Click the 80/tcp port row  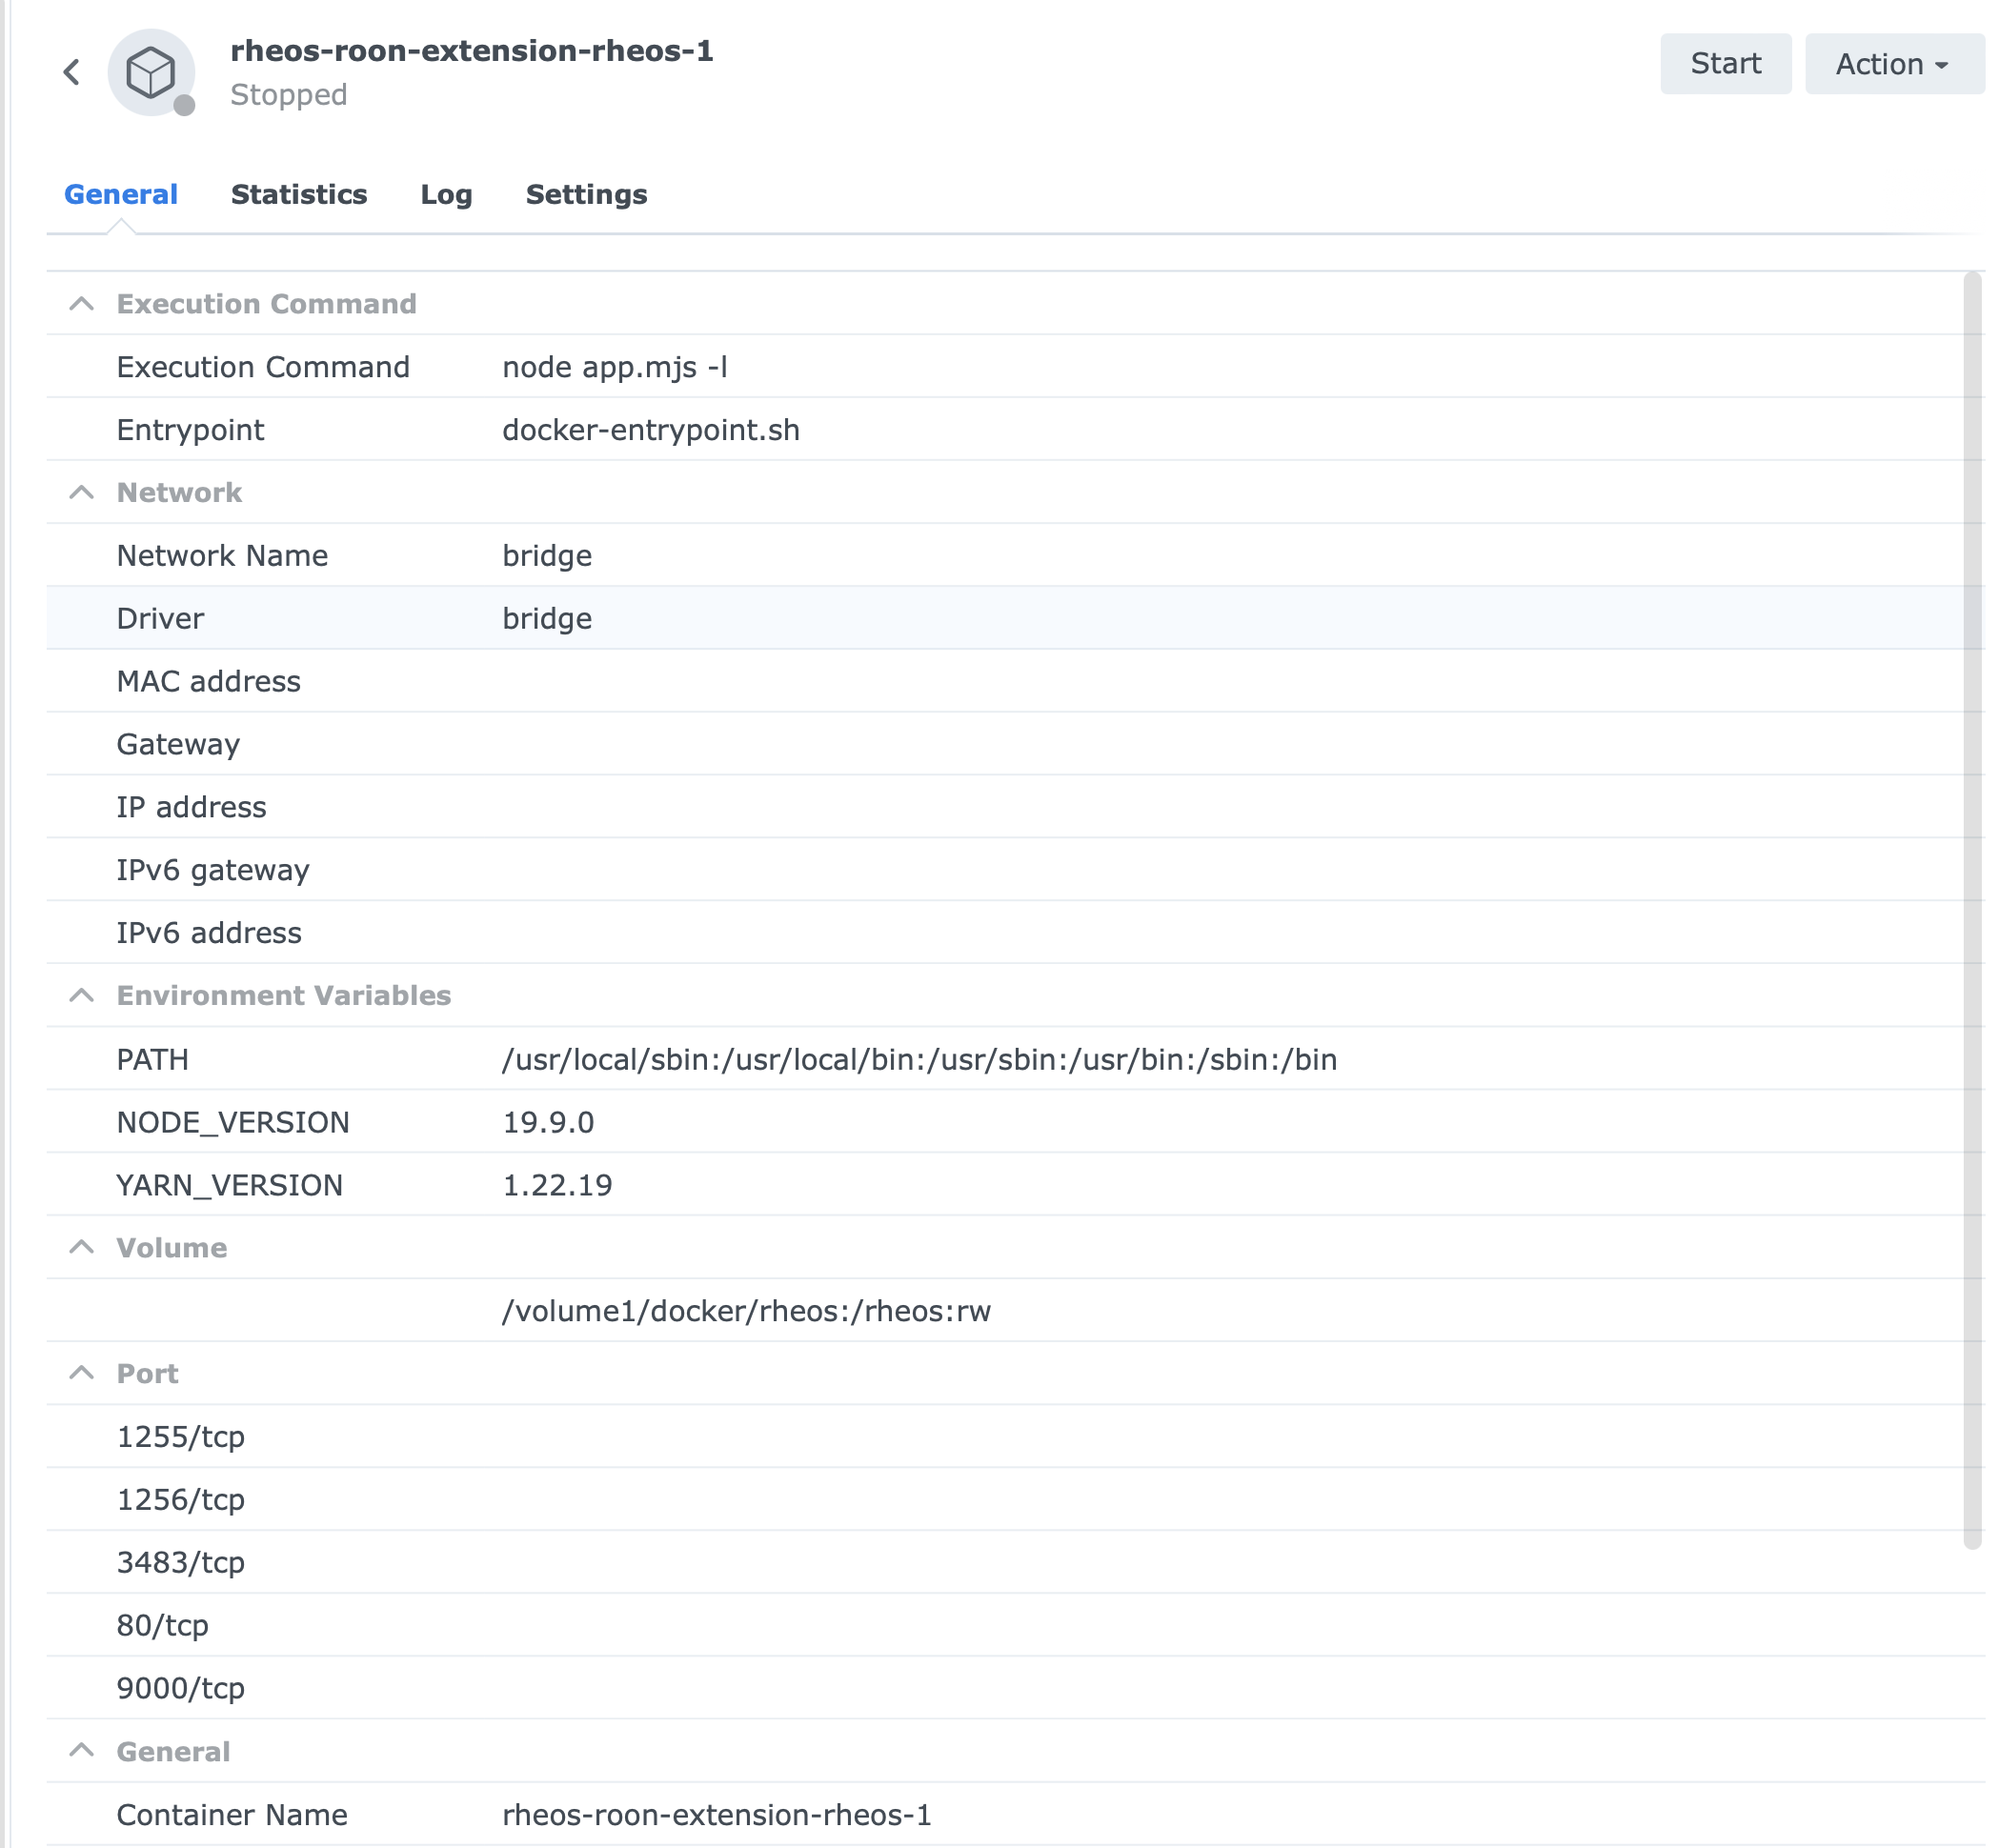(1015, 1626)
